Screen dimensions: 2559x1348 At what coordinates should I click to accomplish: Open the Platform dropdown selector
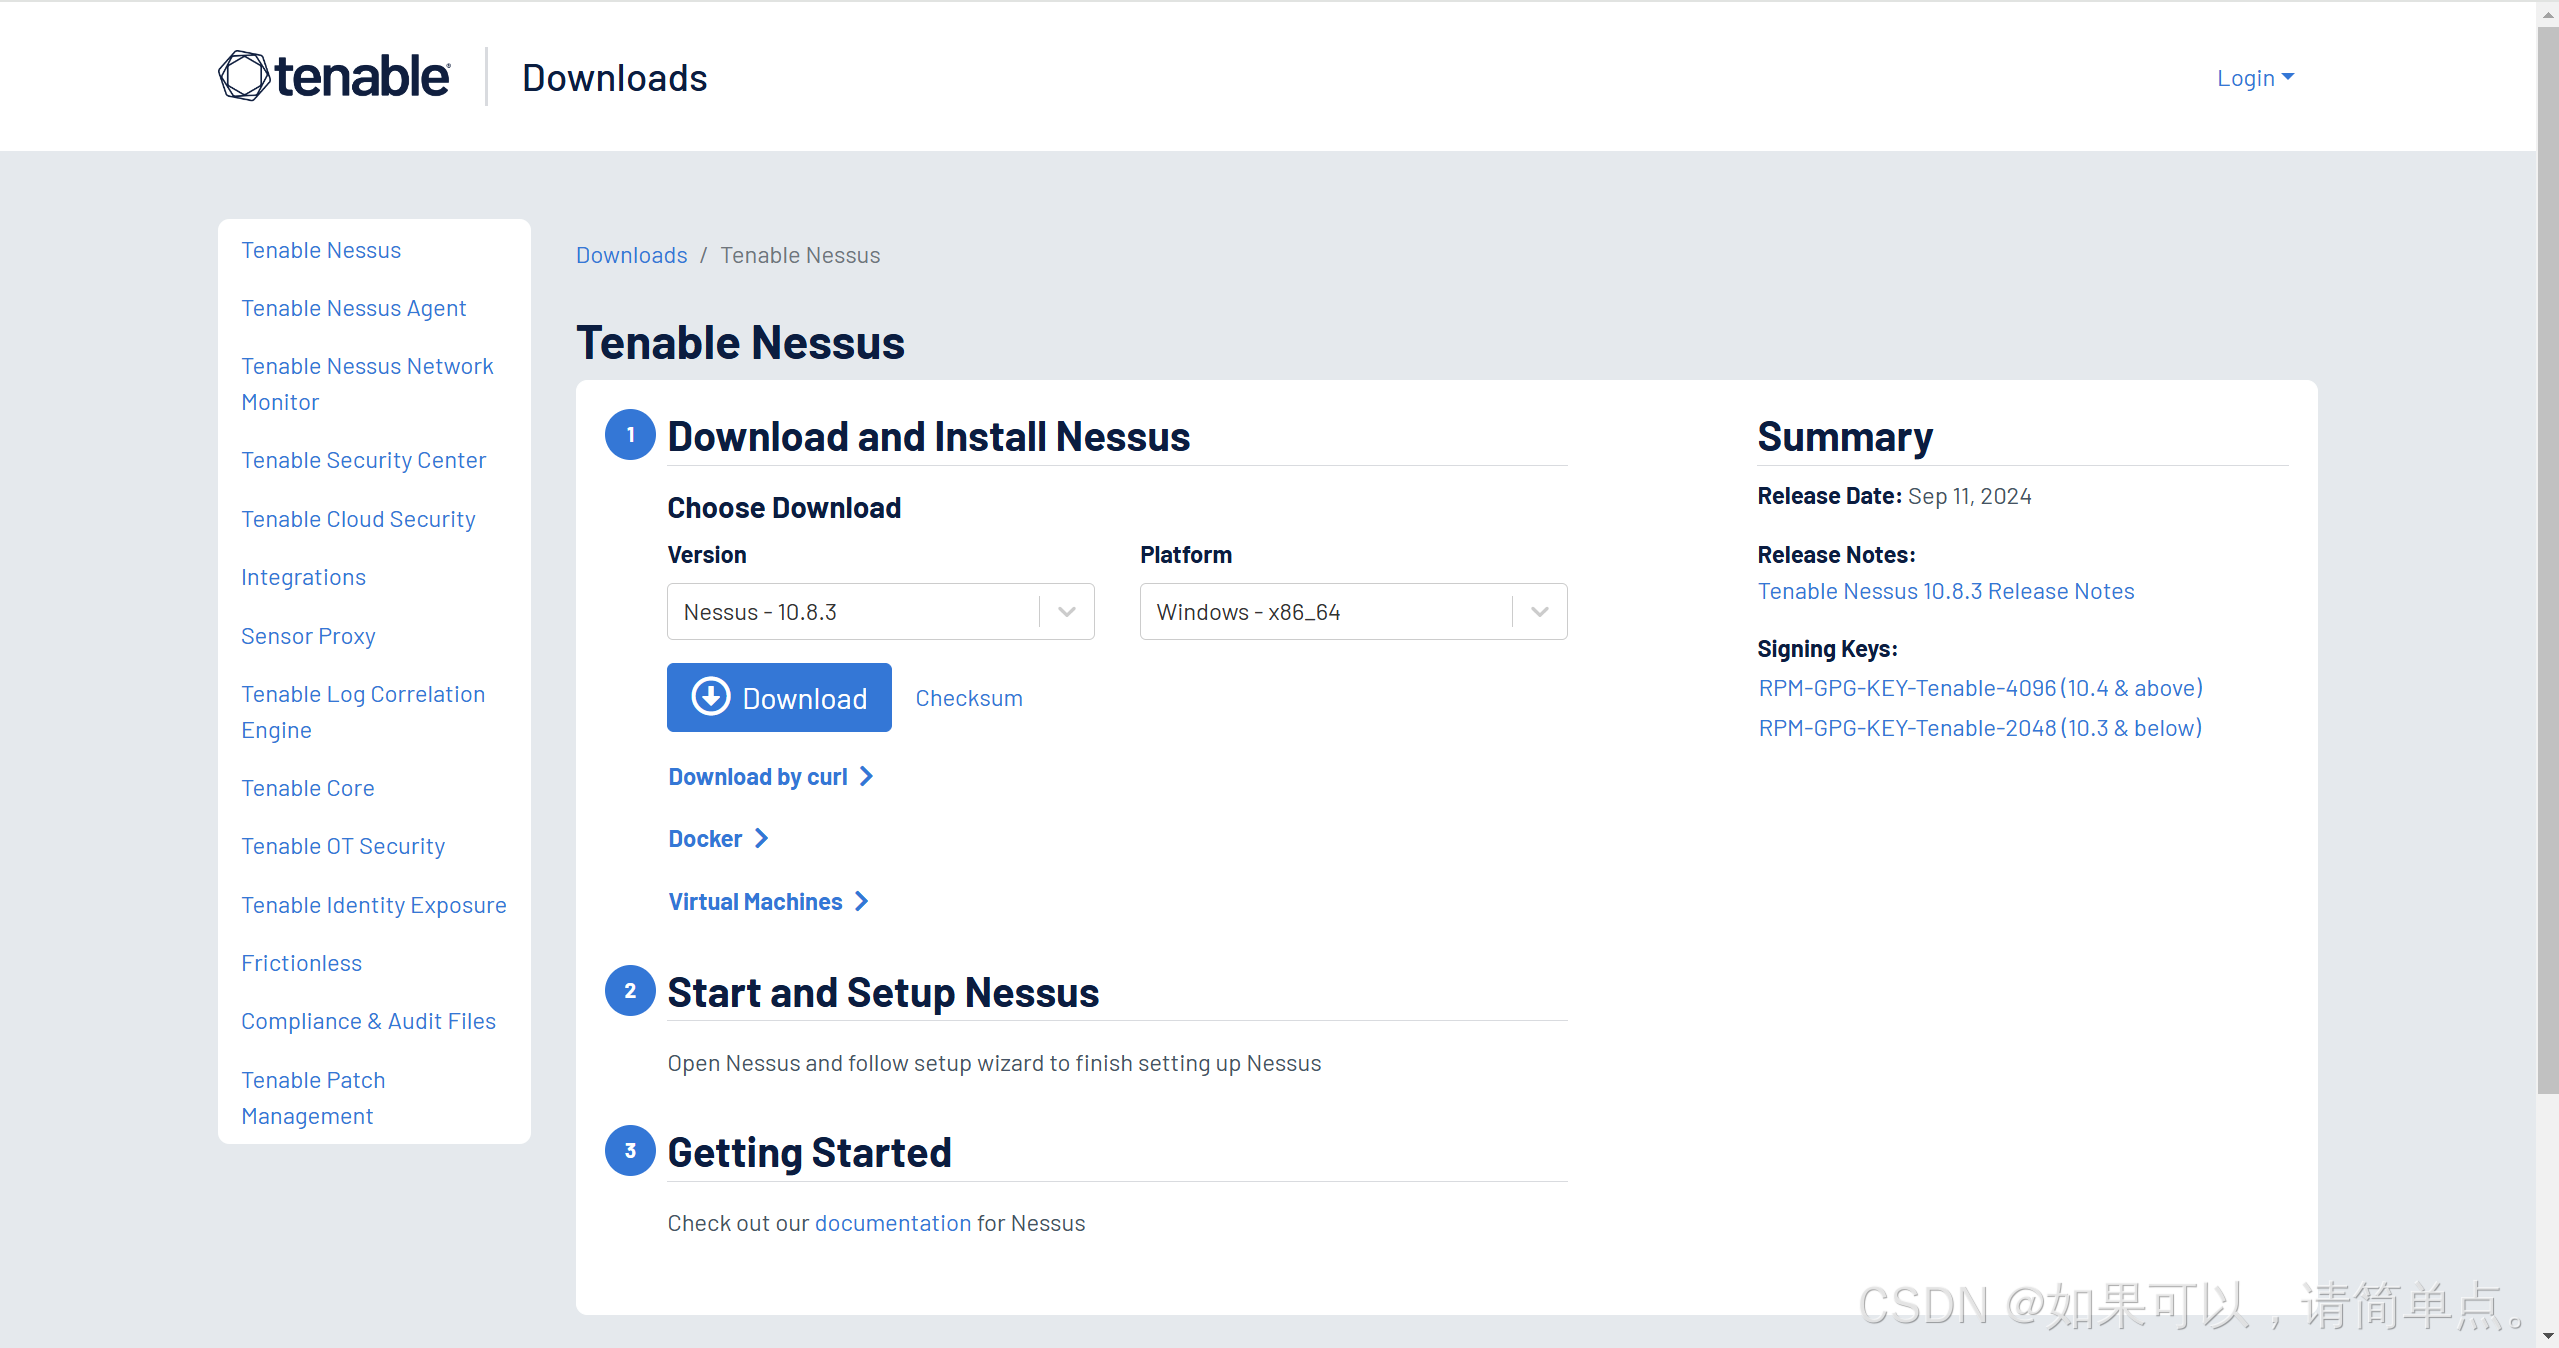click(x=1352, y=612)
